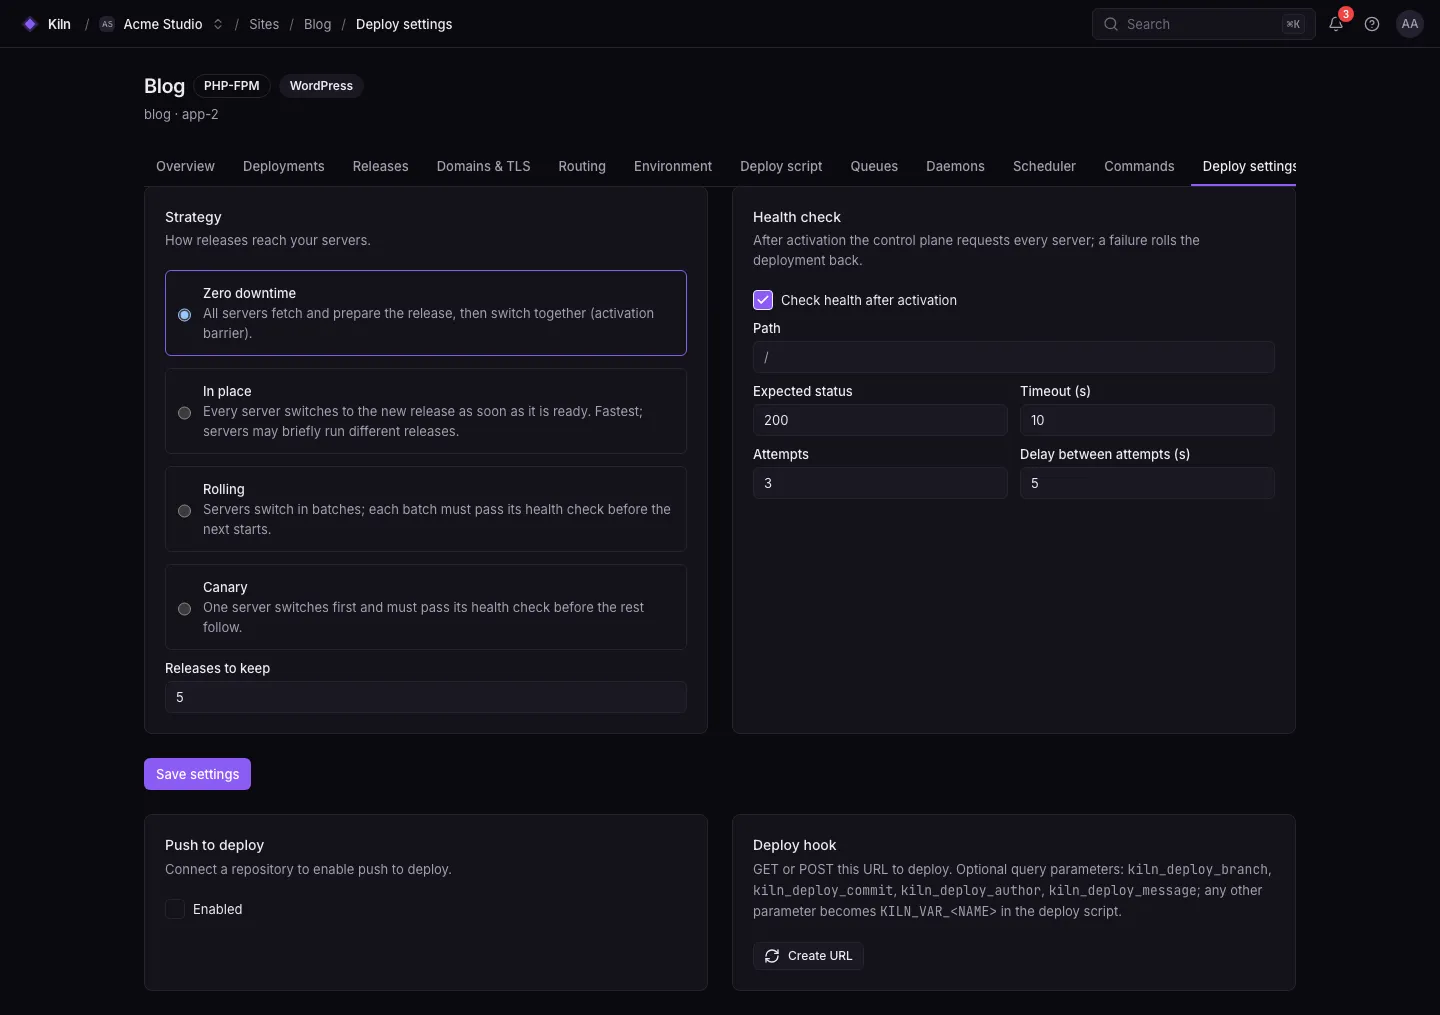Open the AA user avatar menu

click(x=1410, y=24)
